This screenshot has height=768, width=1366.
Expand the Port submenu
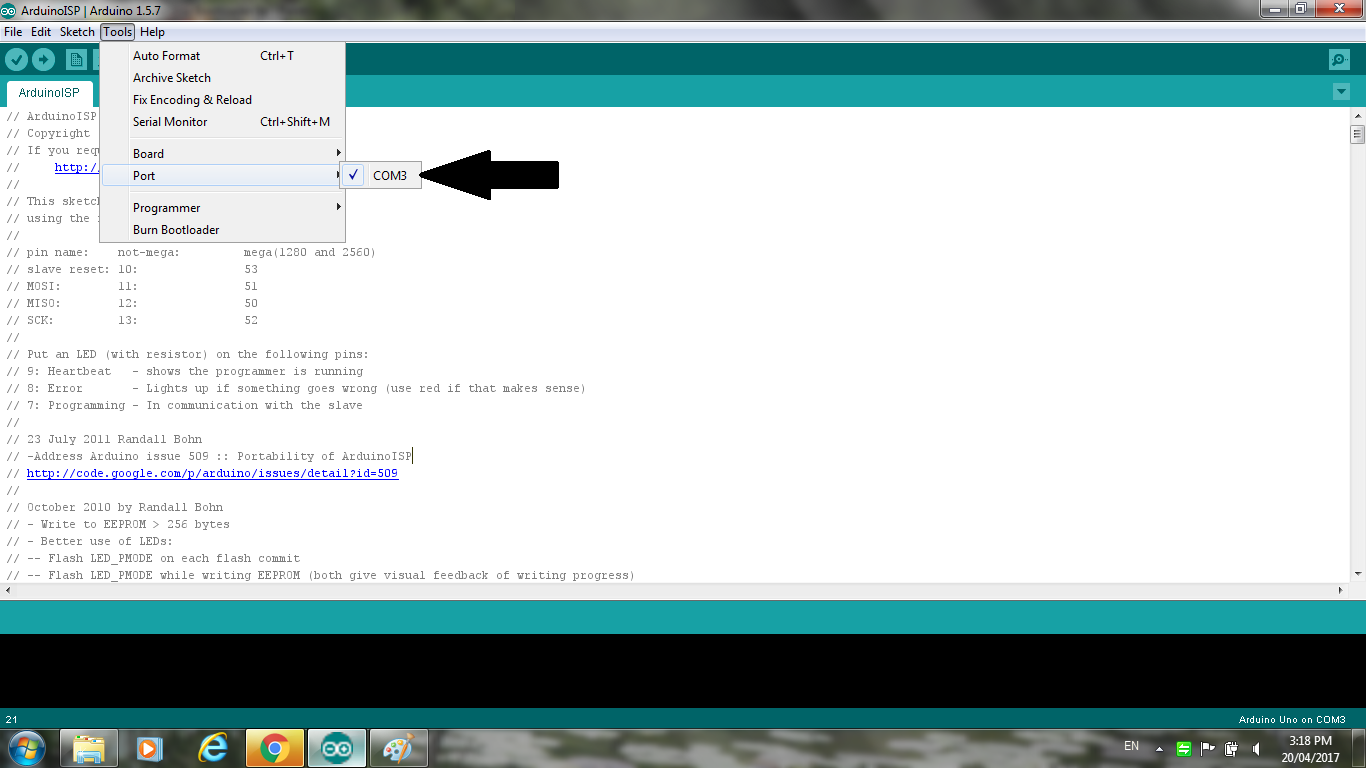[223, 175]
